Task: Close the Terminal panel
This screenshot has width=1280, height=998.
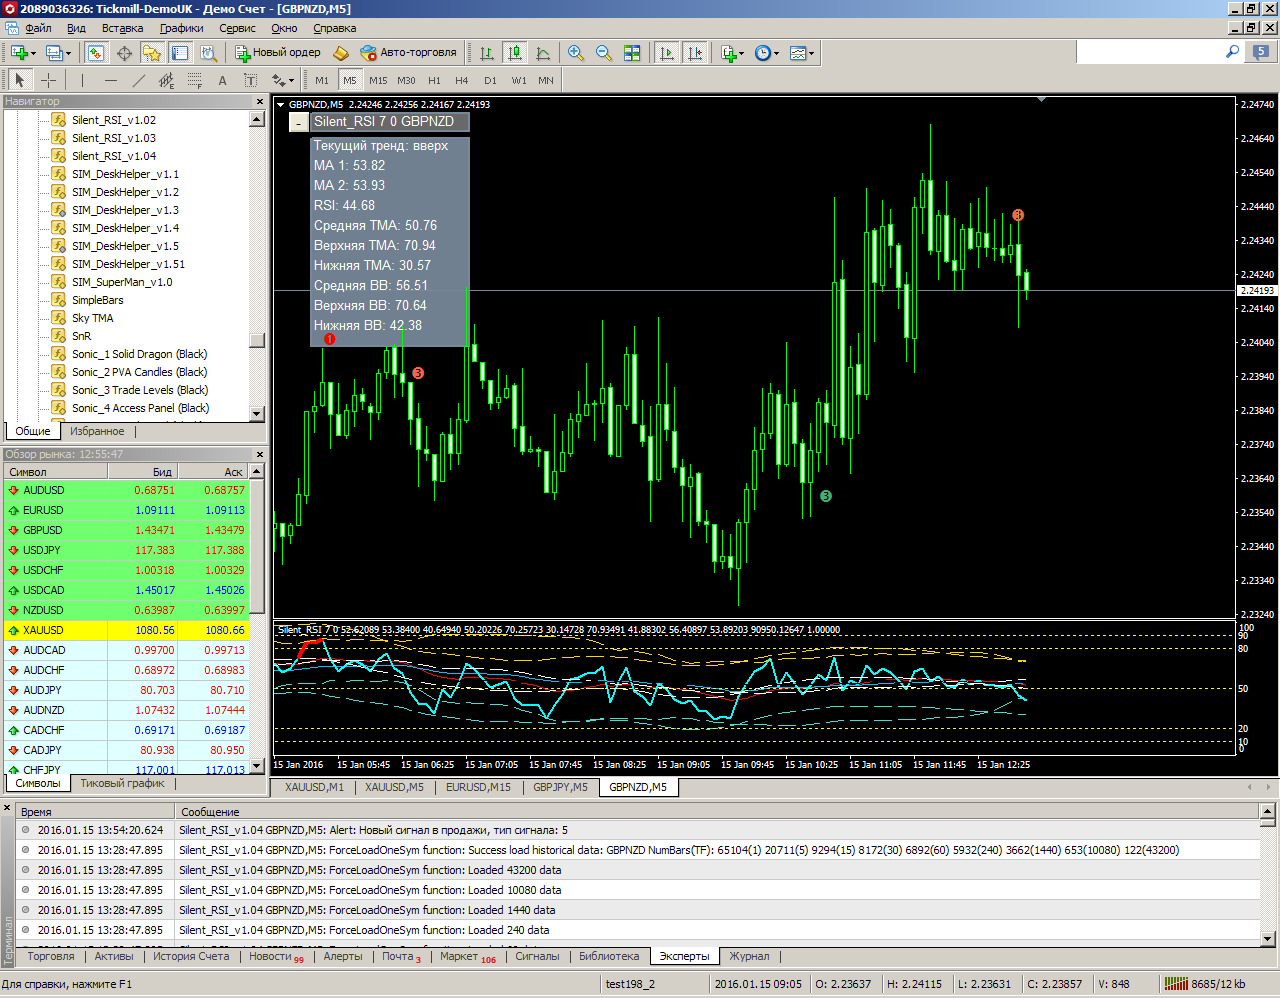Action: click(7, 807)
